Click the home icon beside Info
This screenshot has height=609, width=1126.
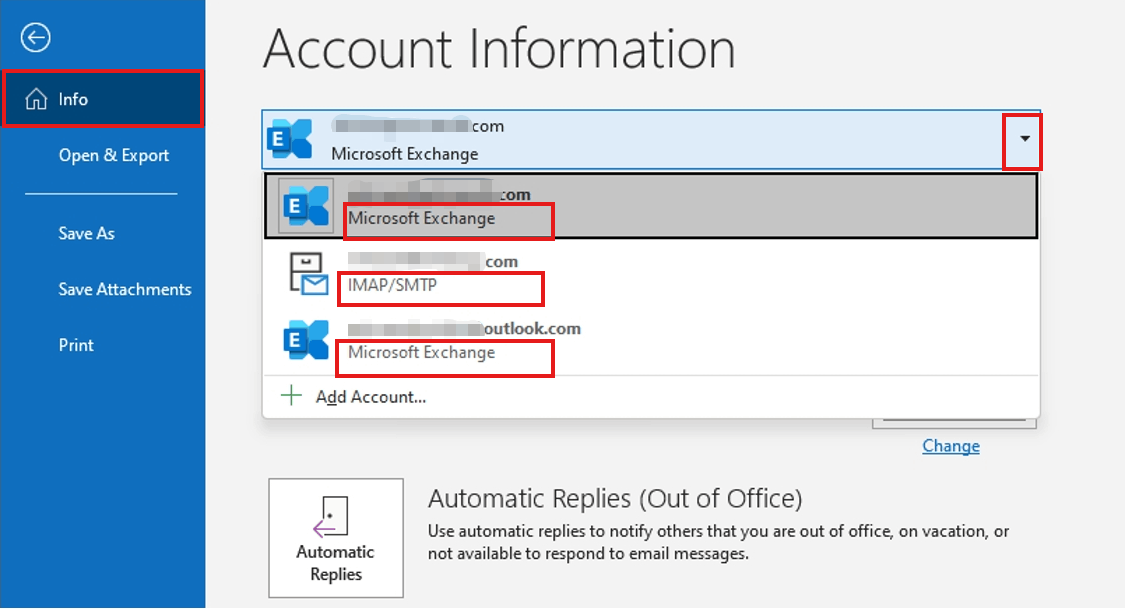[x=36, y=99]
